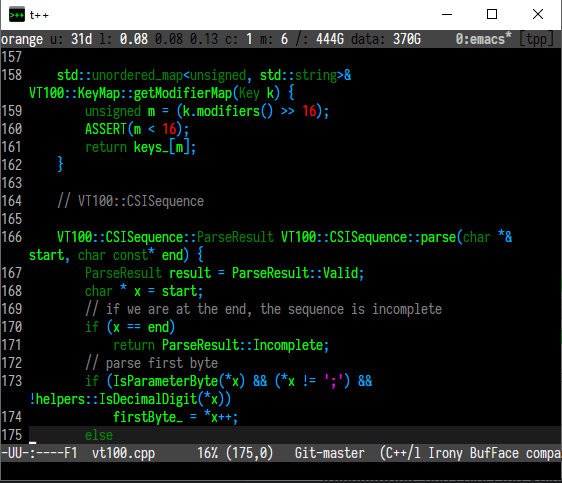562x483 pixels.
Task: Click the uptime value 31d
Action: click(81, 39)
